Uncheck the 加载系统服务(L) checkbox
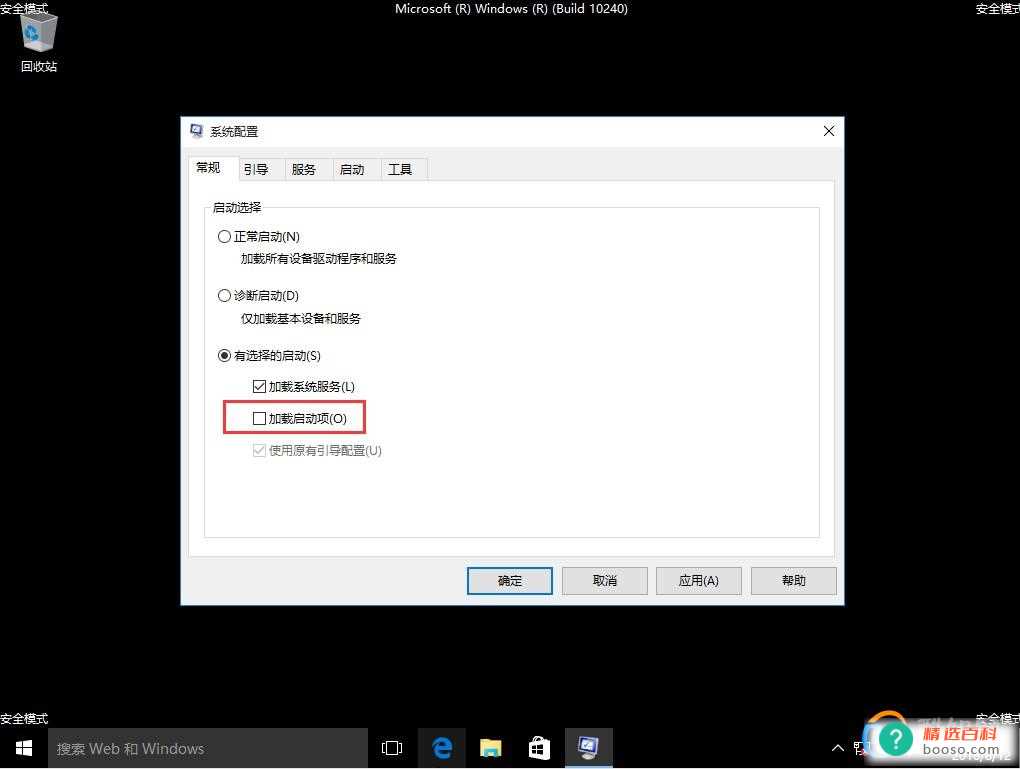The image size is (1020, 769). 258,386
